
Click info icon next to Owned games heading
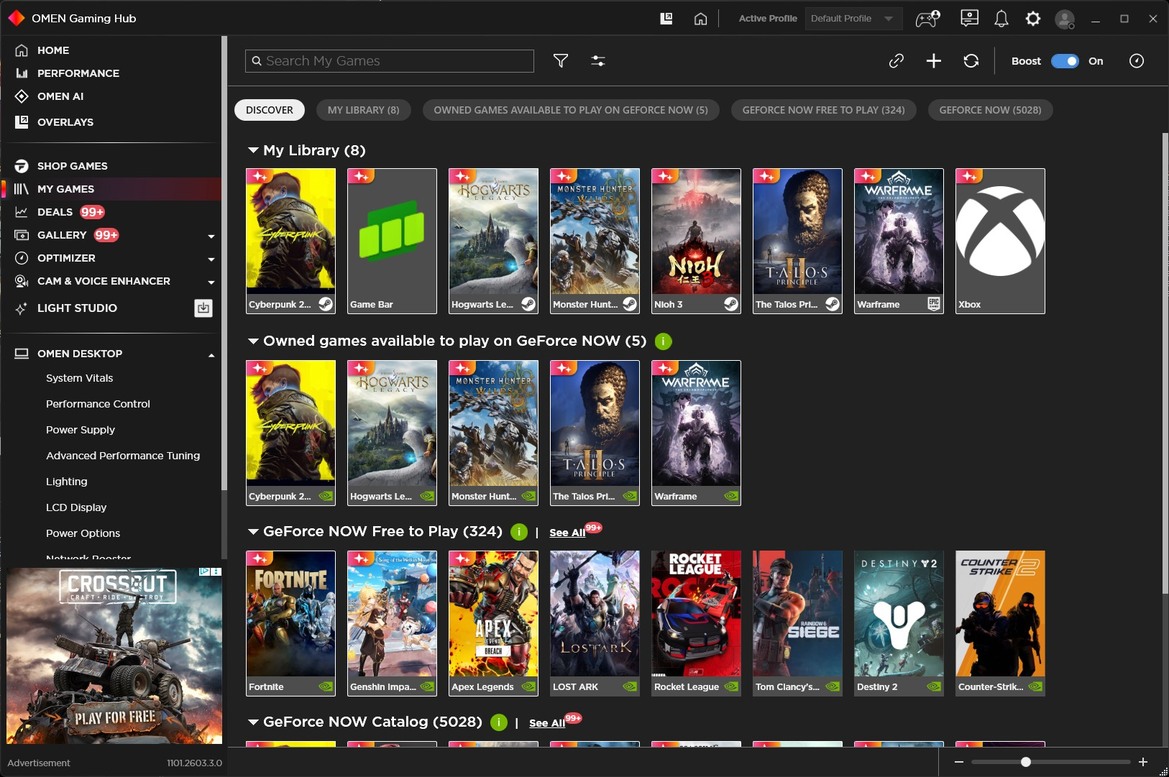point(663,342)
